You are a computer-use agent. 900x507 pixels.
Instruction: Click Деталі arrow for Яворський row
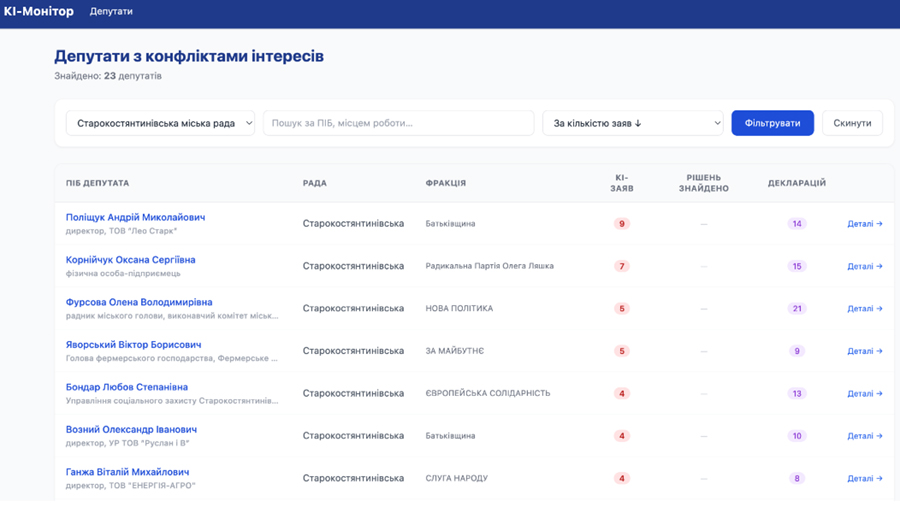pyautogui.click(x=865, y=351)
